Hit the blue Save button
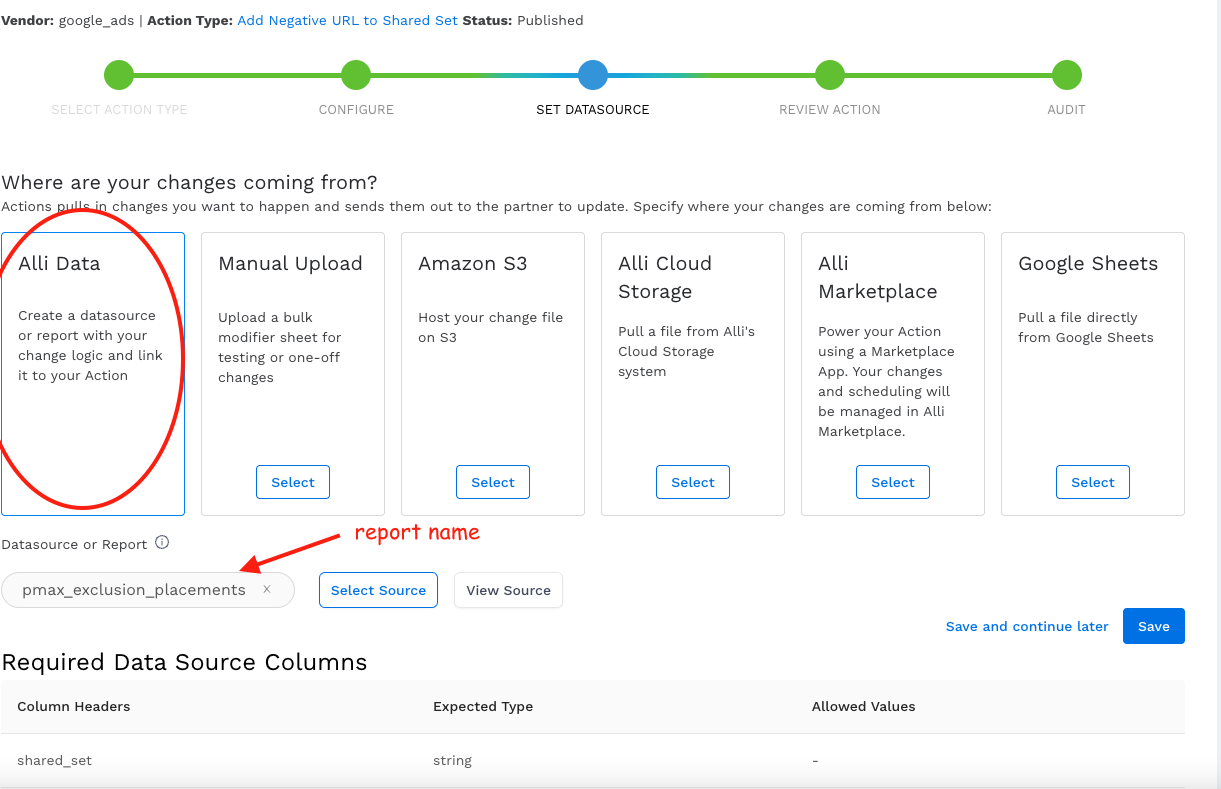Viewport: 1221px width, 789px height. coord(1153,626)
